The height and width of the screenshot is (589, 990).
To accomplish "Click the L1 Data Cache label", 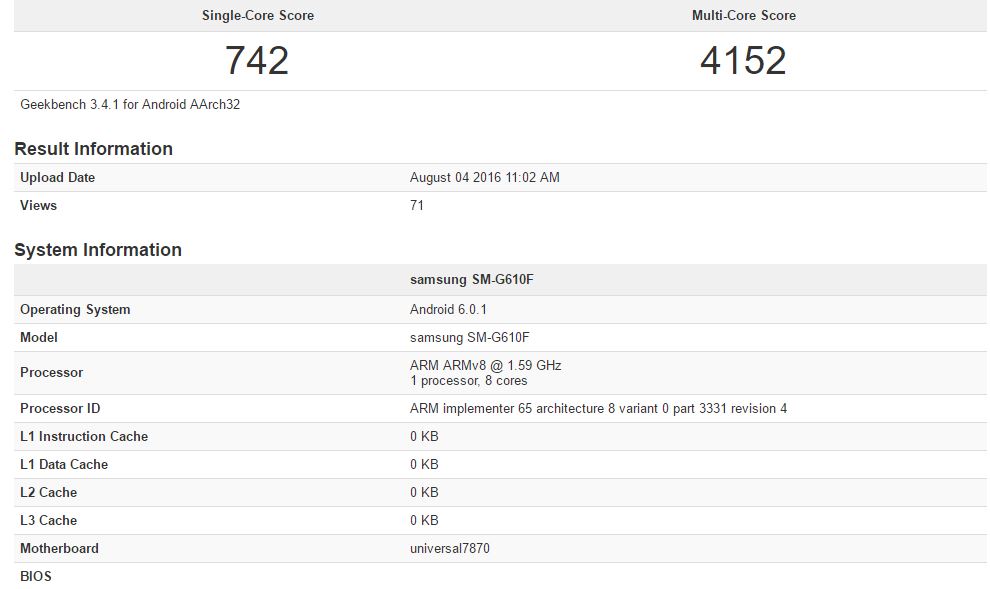I will [64, 464].
